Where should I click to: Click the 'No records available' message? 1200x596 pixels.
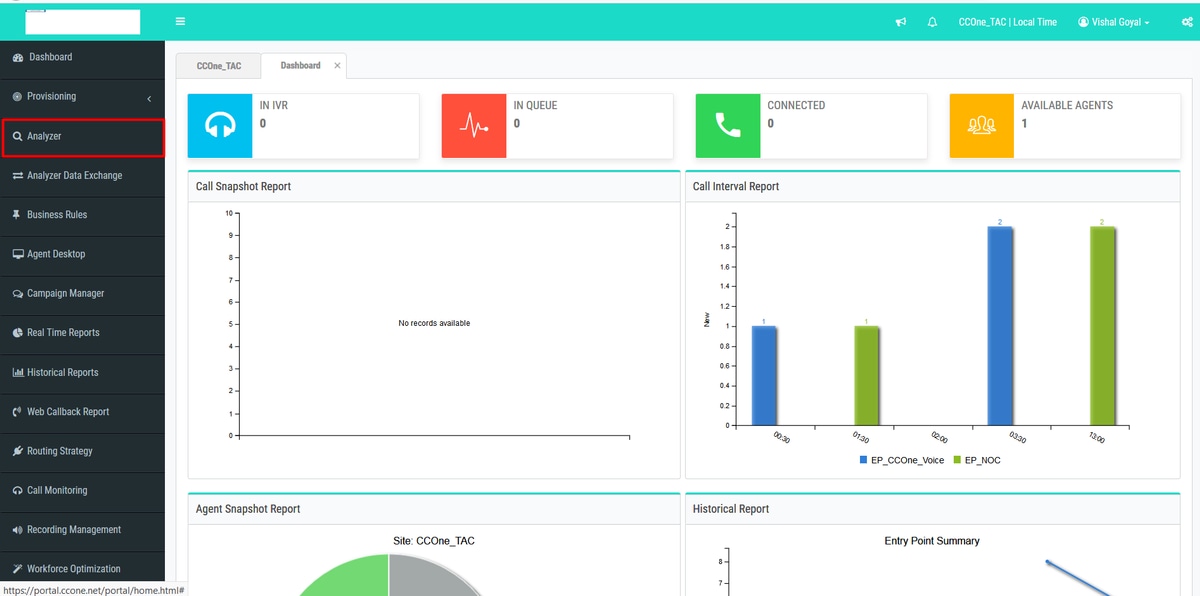tap(434, 323)
